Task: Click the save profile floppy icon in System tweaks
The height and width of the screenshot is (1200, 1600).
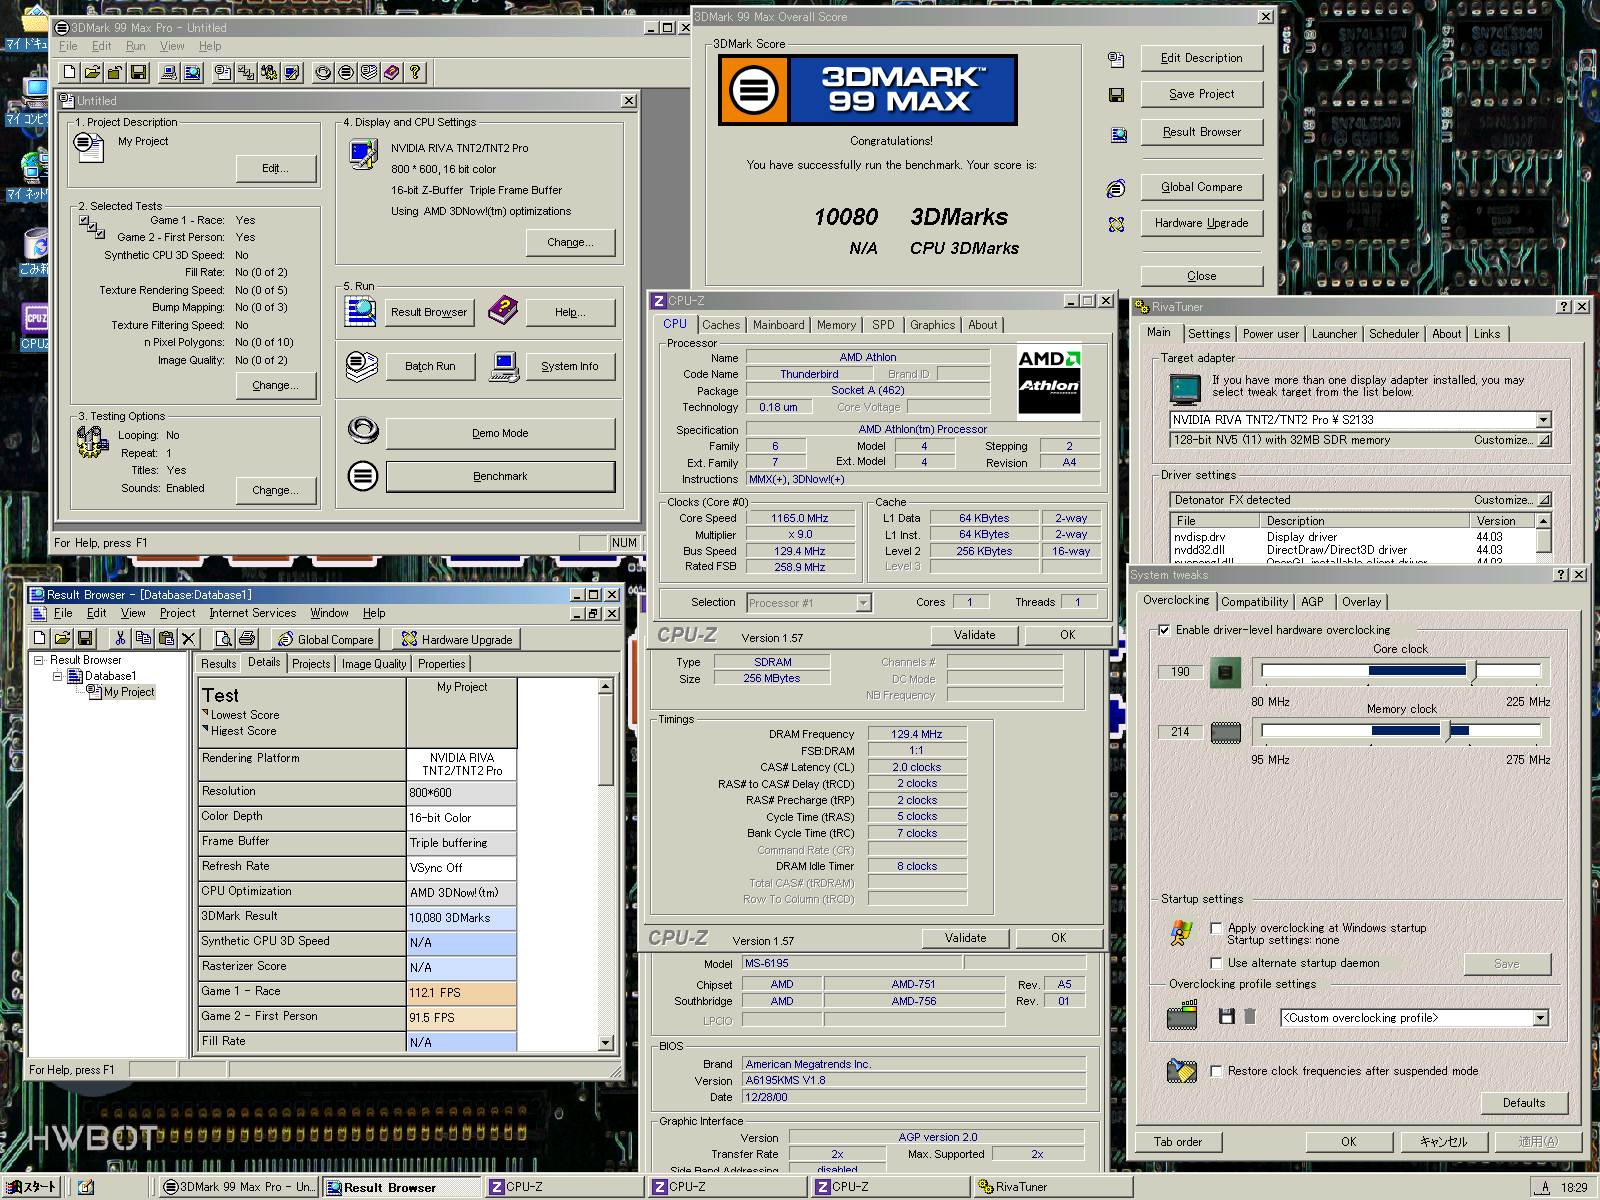Action: (1227, 1017)
